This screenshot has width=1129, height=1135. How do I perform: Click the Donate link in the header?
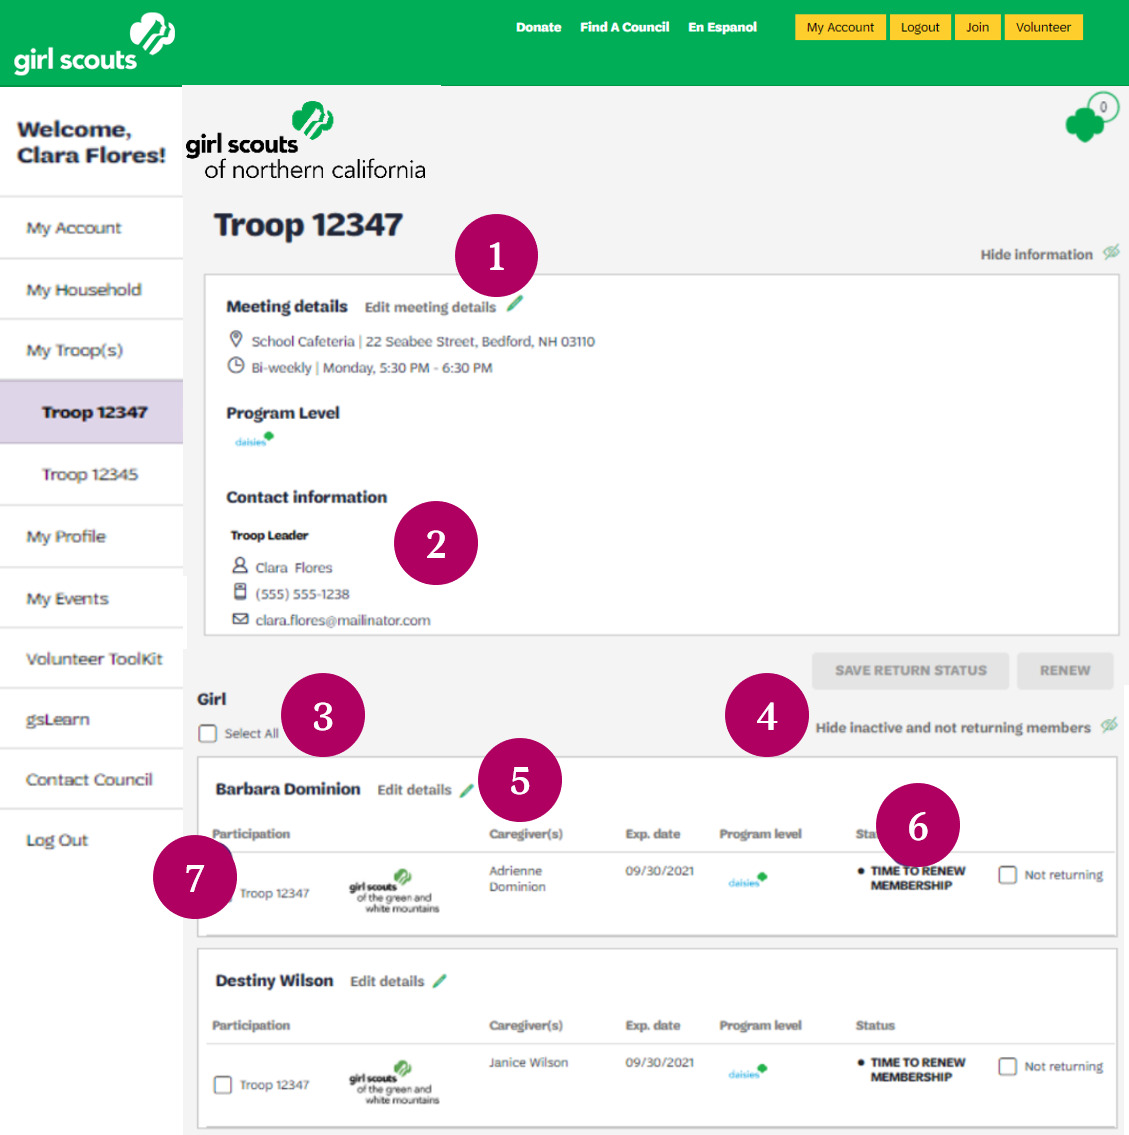coord(538,28)
